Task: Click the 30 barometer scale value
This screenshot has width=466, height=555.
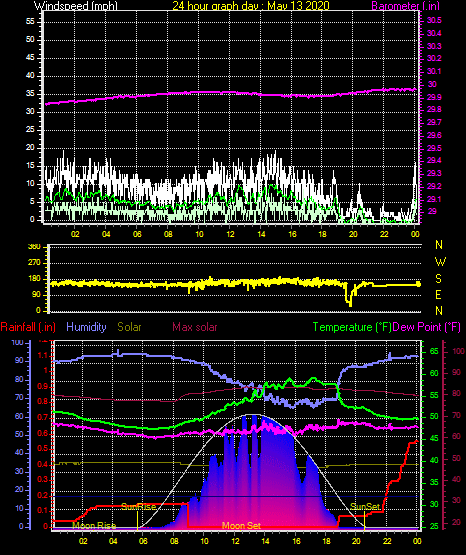Action: pyautogui.click(x=432, y=84)
